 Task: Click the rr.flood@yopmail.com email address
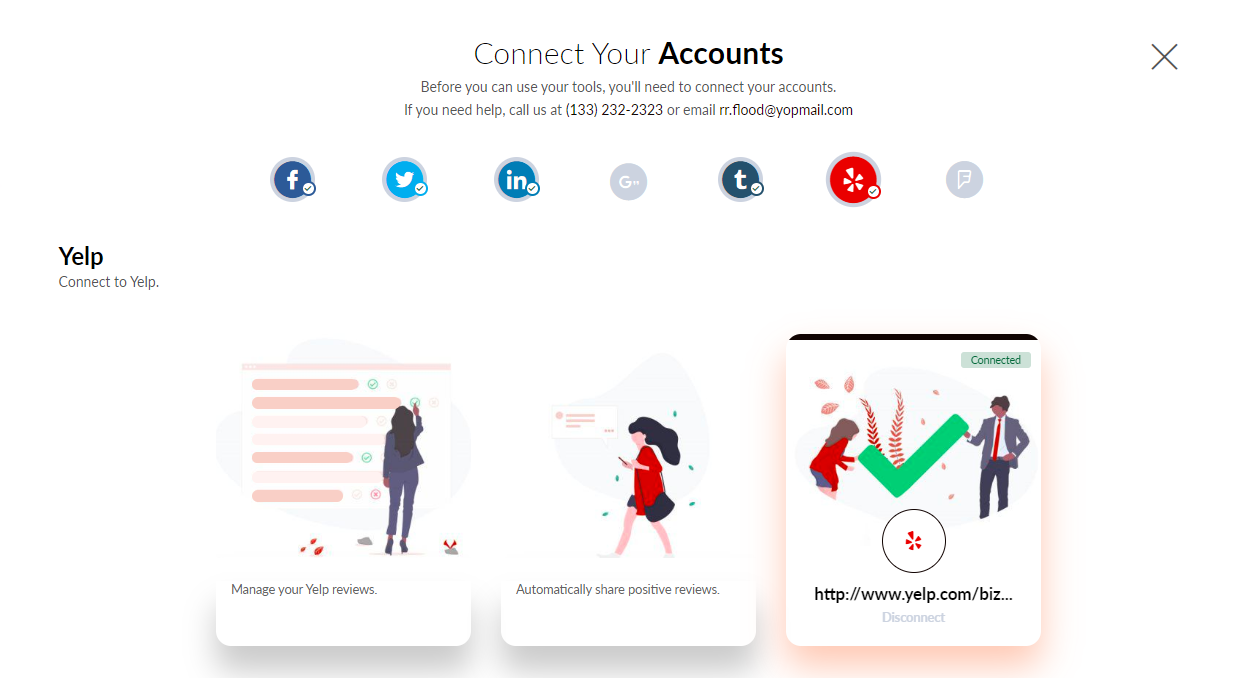[786, 110]
